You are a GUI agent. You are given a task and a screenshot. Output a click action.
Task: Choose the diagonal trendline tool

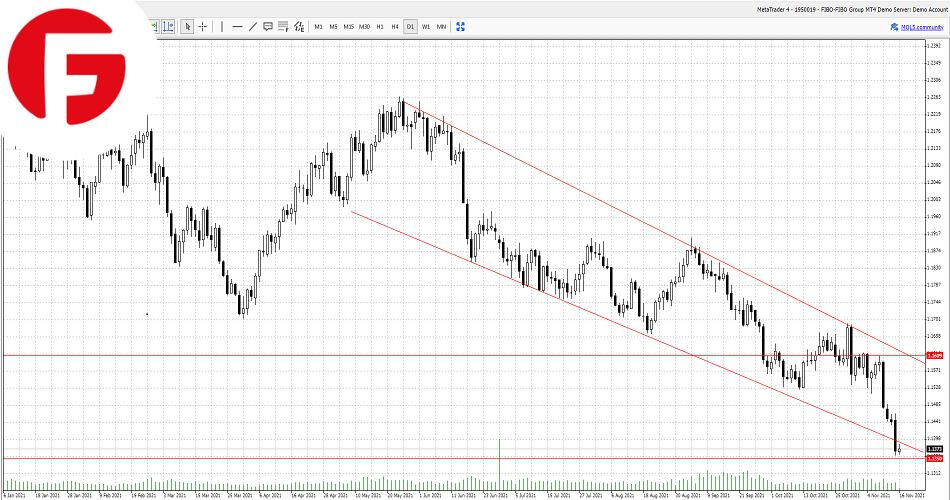(x=252, y=27)
